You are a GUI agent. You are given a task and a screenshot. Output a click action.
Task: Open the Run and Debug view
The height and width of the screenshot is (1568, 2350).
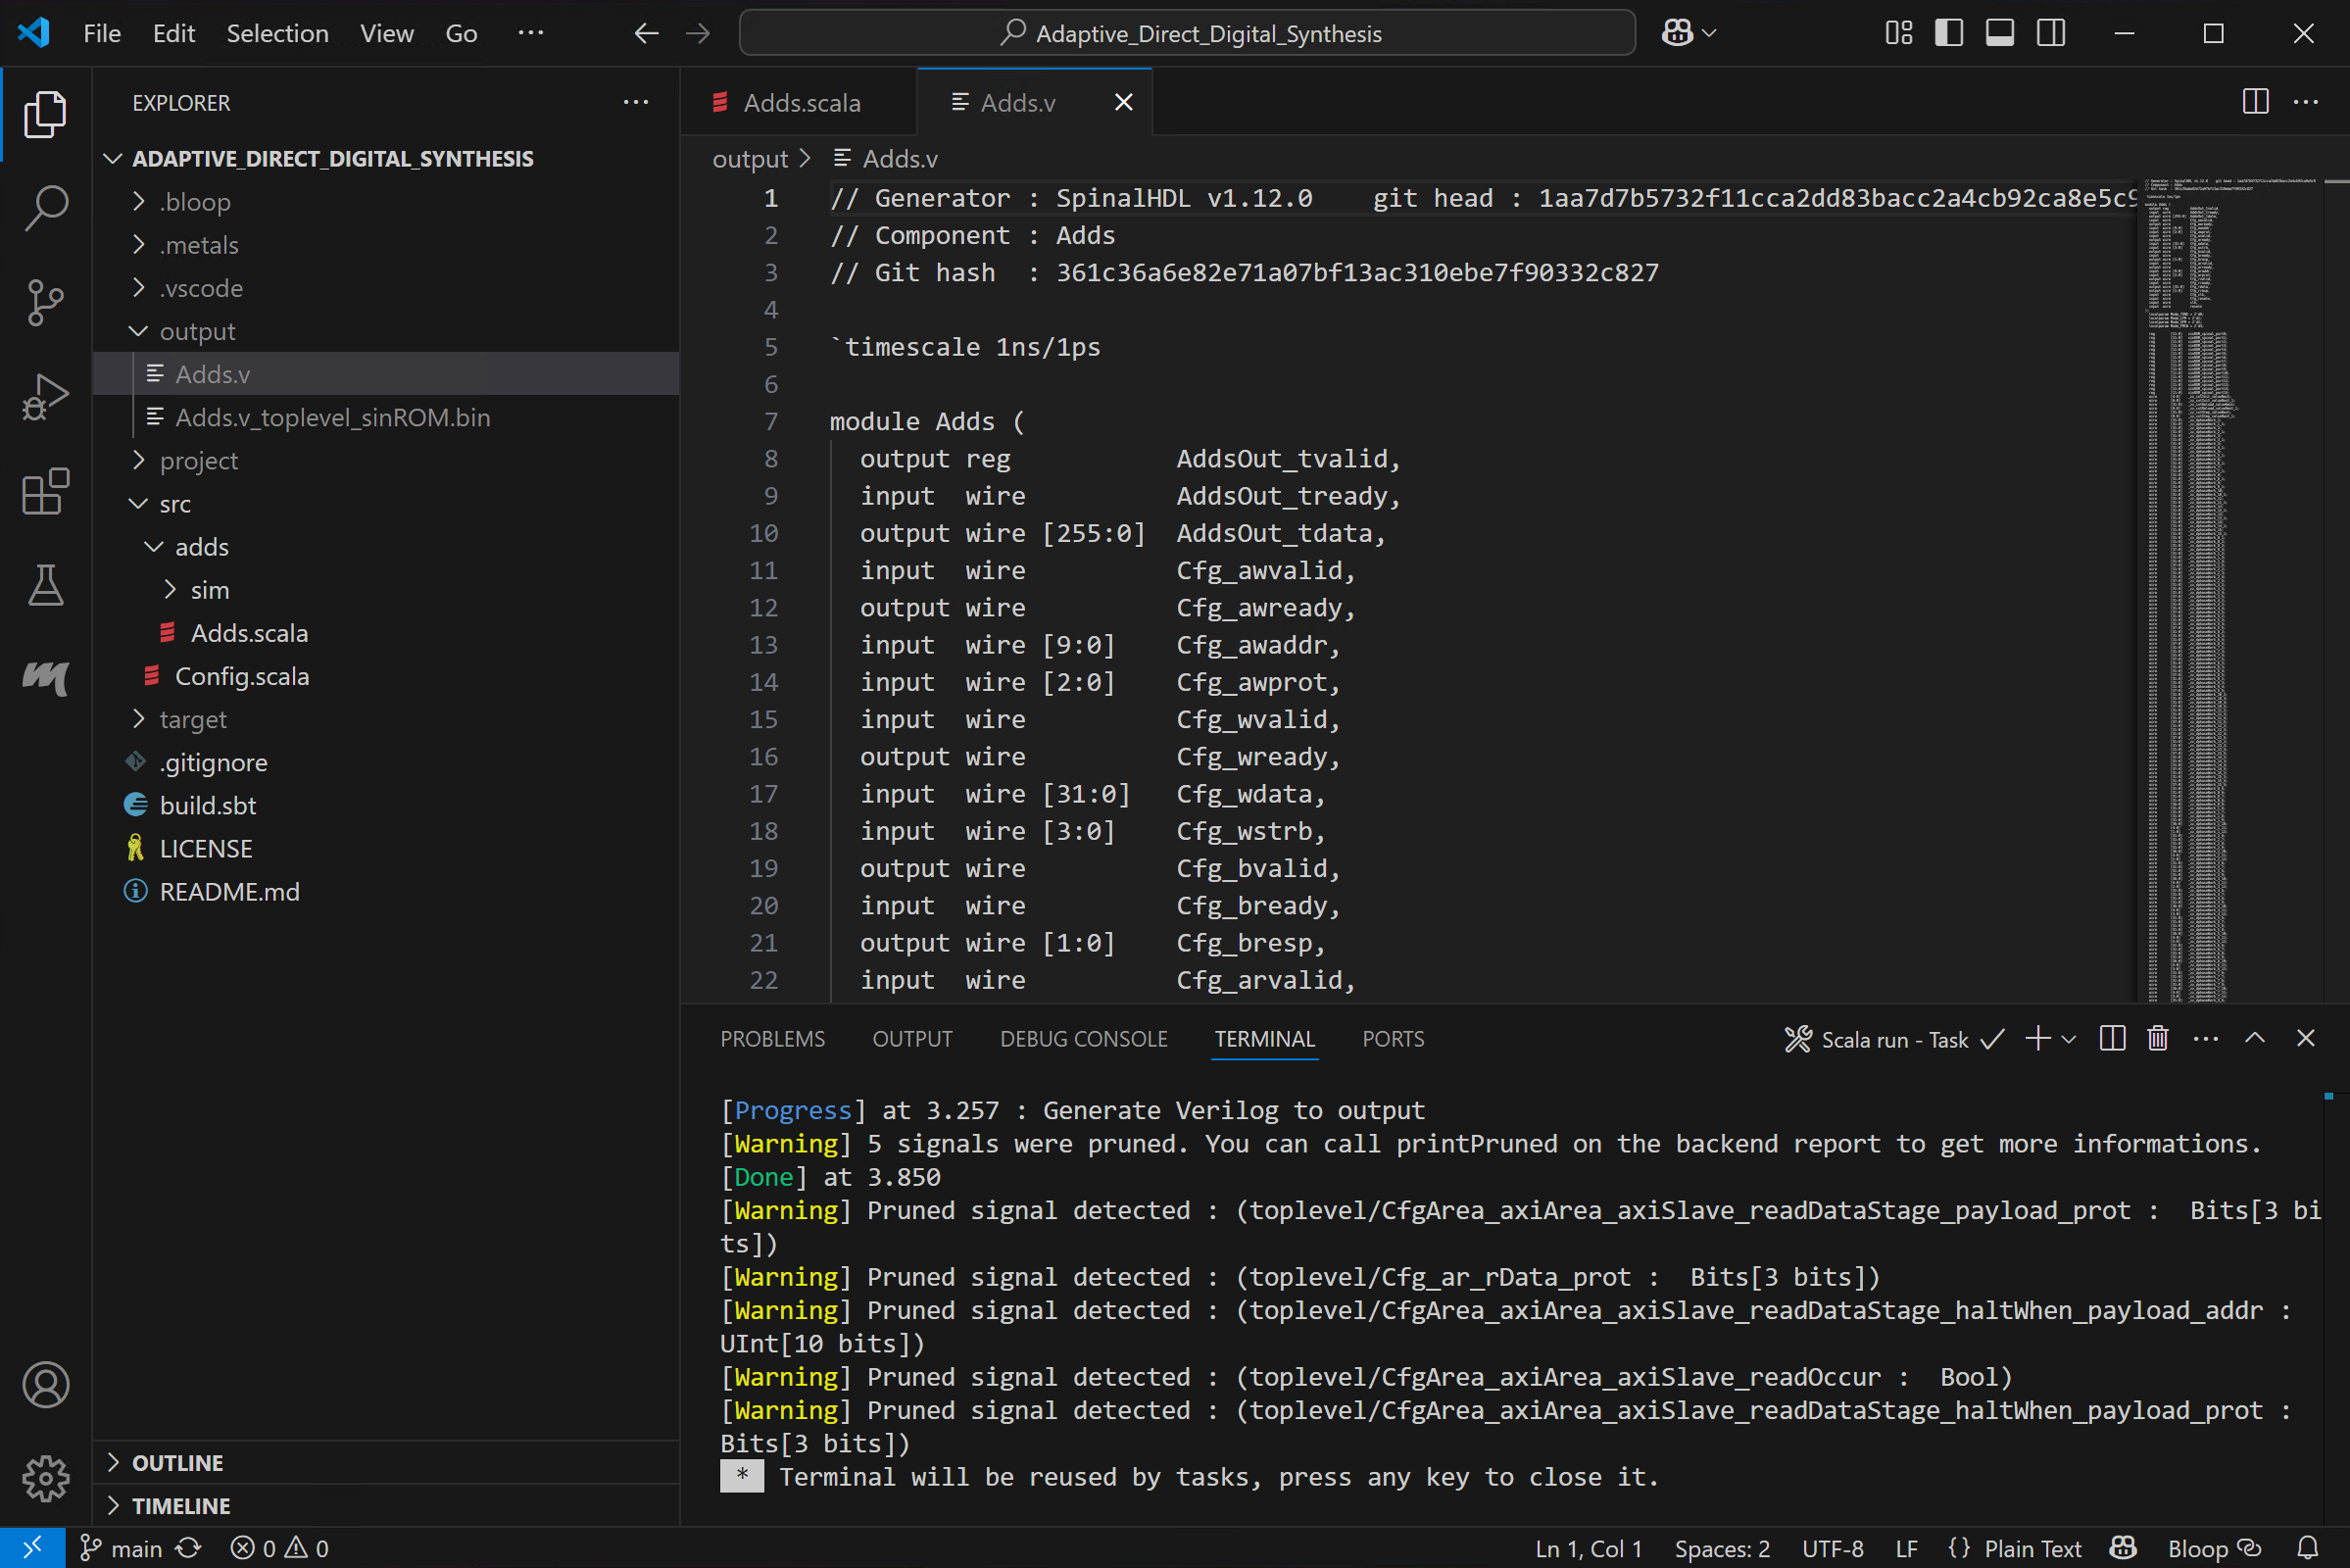(x=45, y=397)
